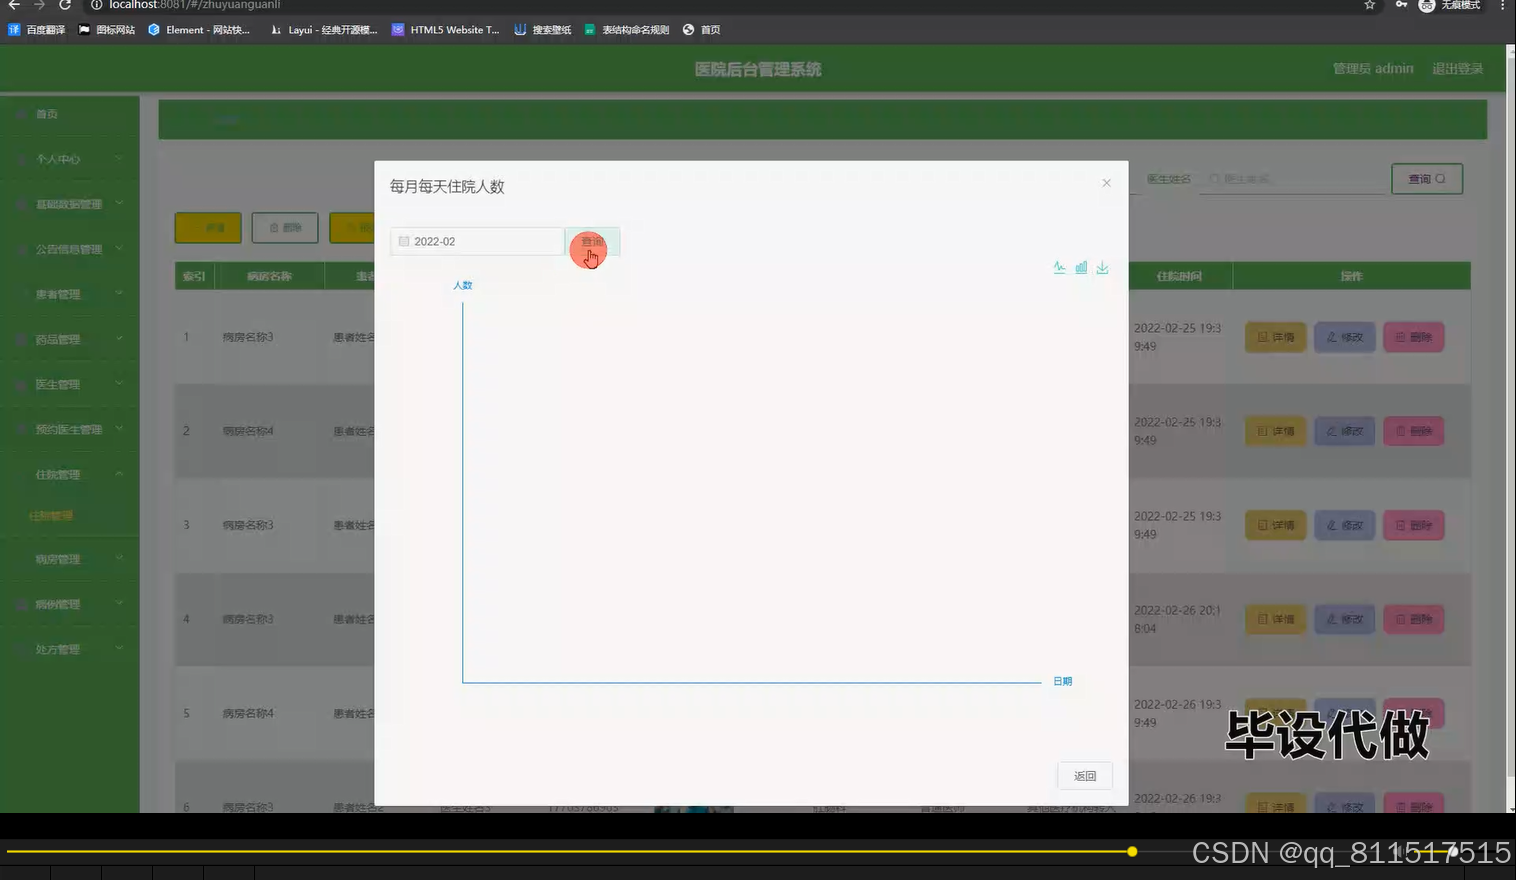
Task: Open the Element bookmark
Action: pos(199,30)
